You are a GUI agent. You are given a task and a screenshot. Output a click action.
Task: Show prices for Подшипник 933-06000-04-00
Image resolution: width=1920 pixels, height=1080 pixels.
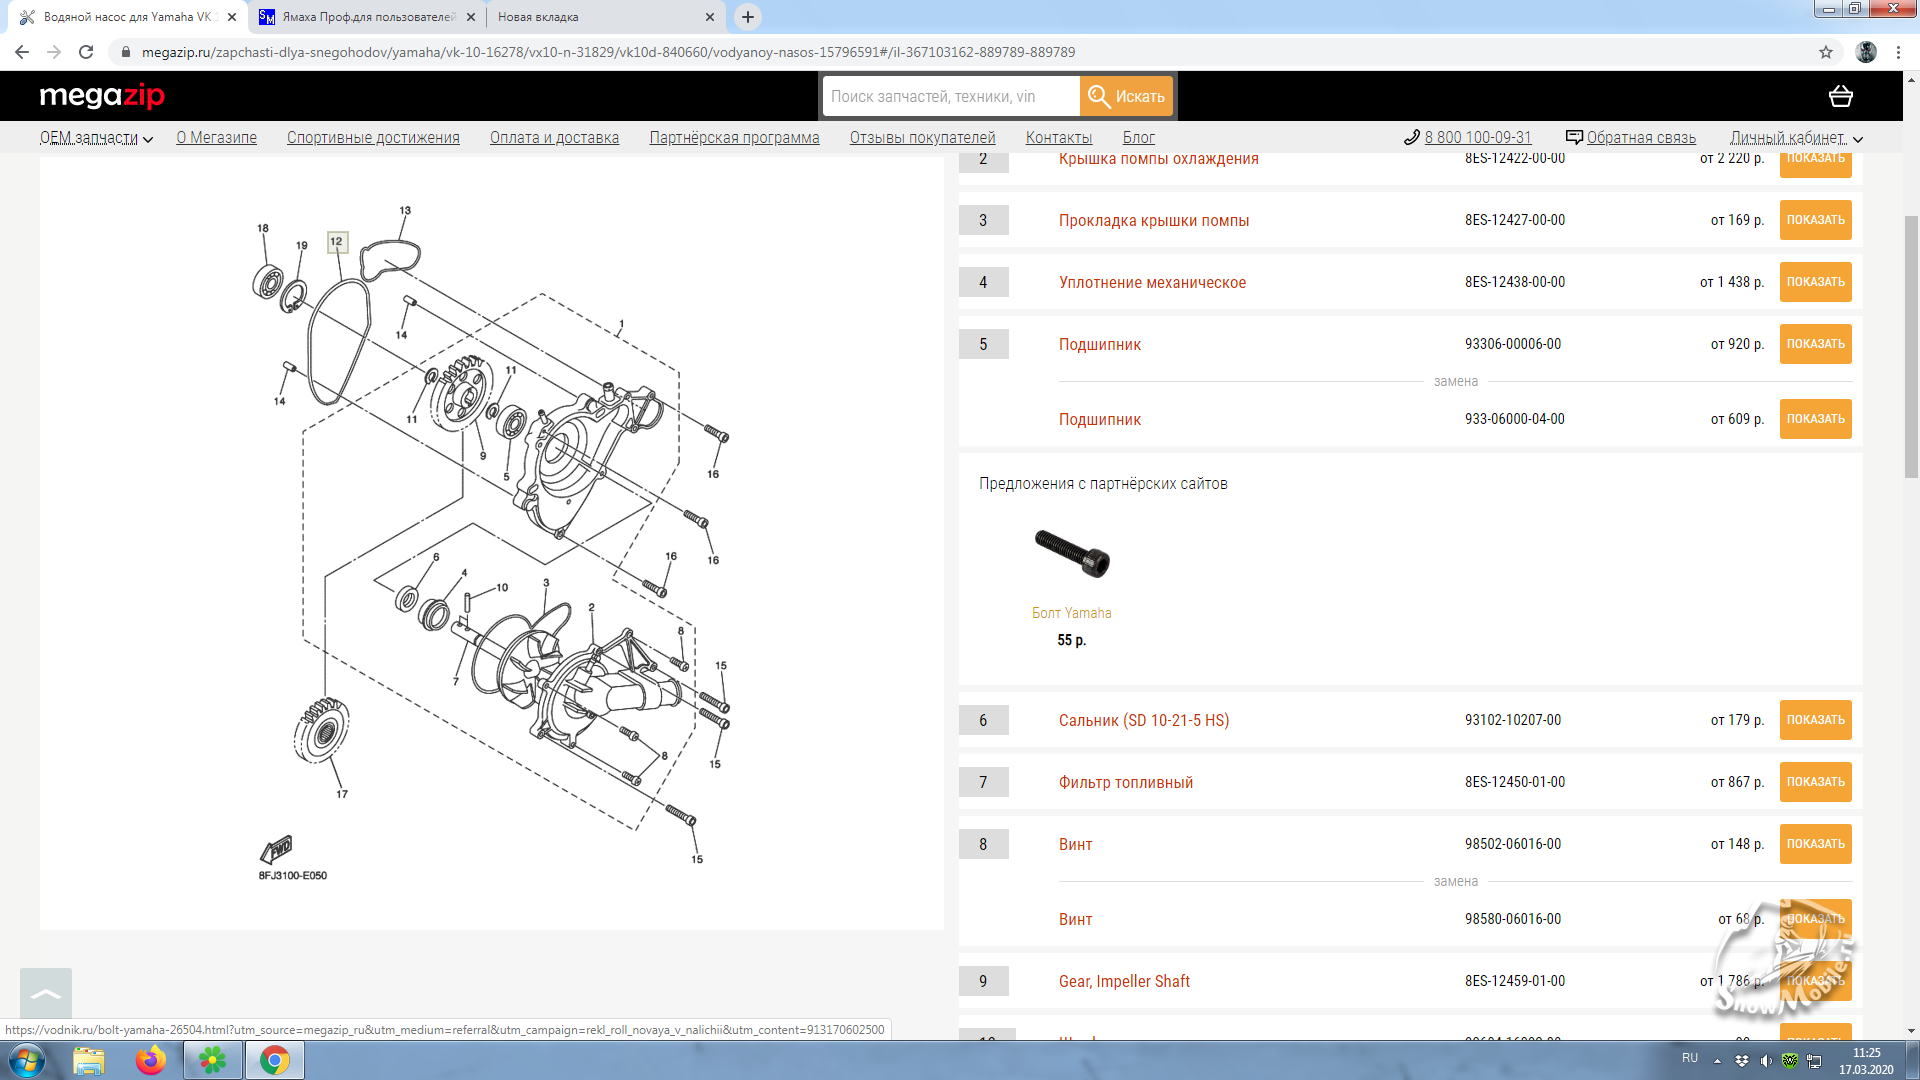click(x=1815, y=419)
